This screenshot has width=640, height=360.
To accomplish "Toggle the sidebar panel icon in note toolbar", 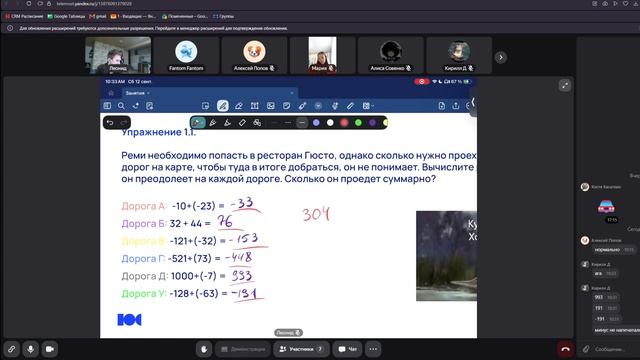I will [107, 106].
